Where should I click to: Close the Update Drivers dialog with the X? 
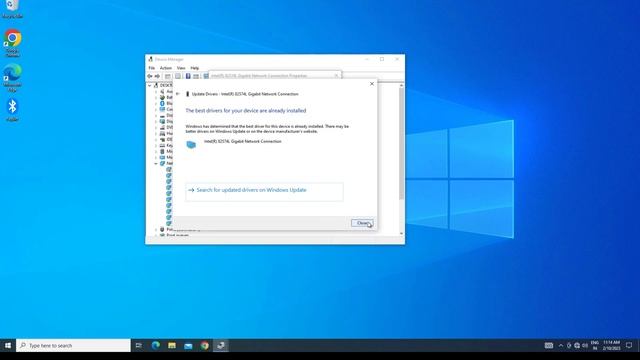tap(371, 84)
